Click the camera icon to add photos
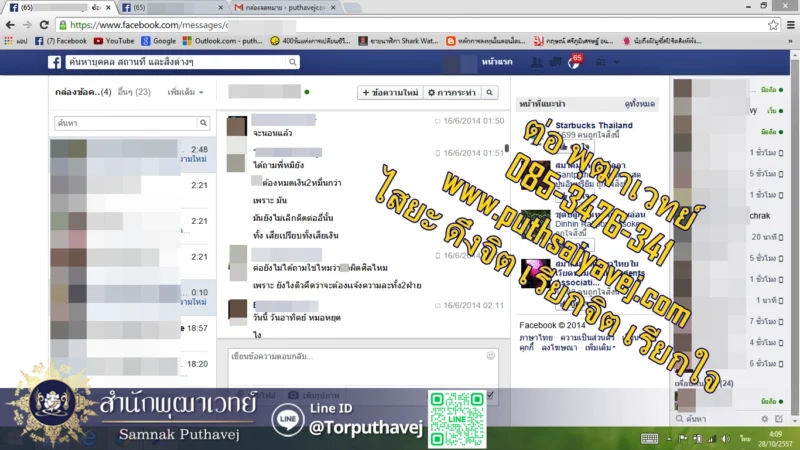This screenshot has width=800, height=450. [x=293, y=395]
